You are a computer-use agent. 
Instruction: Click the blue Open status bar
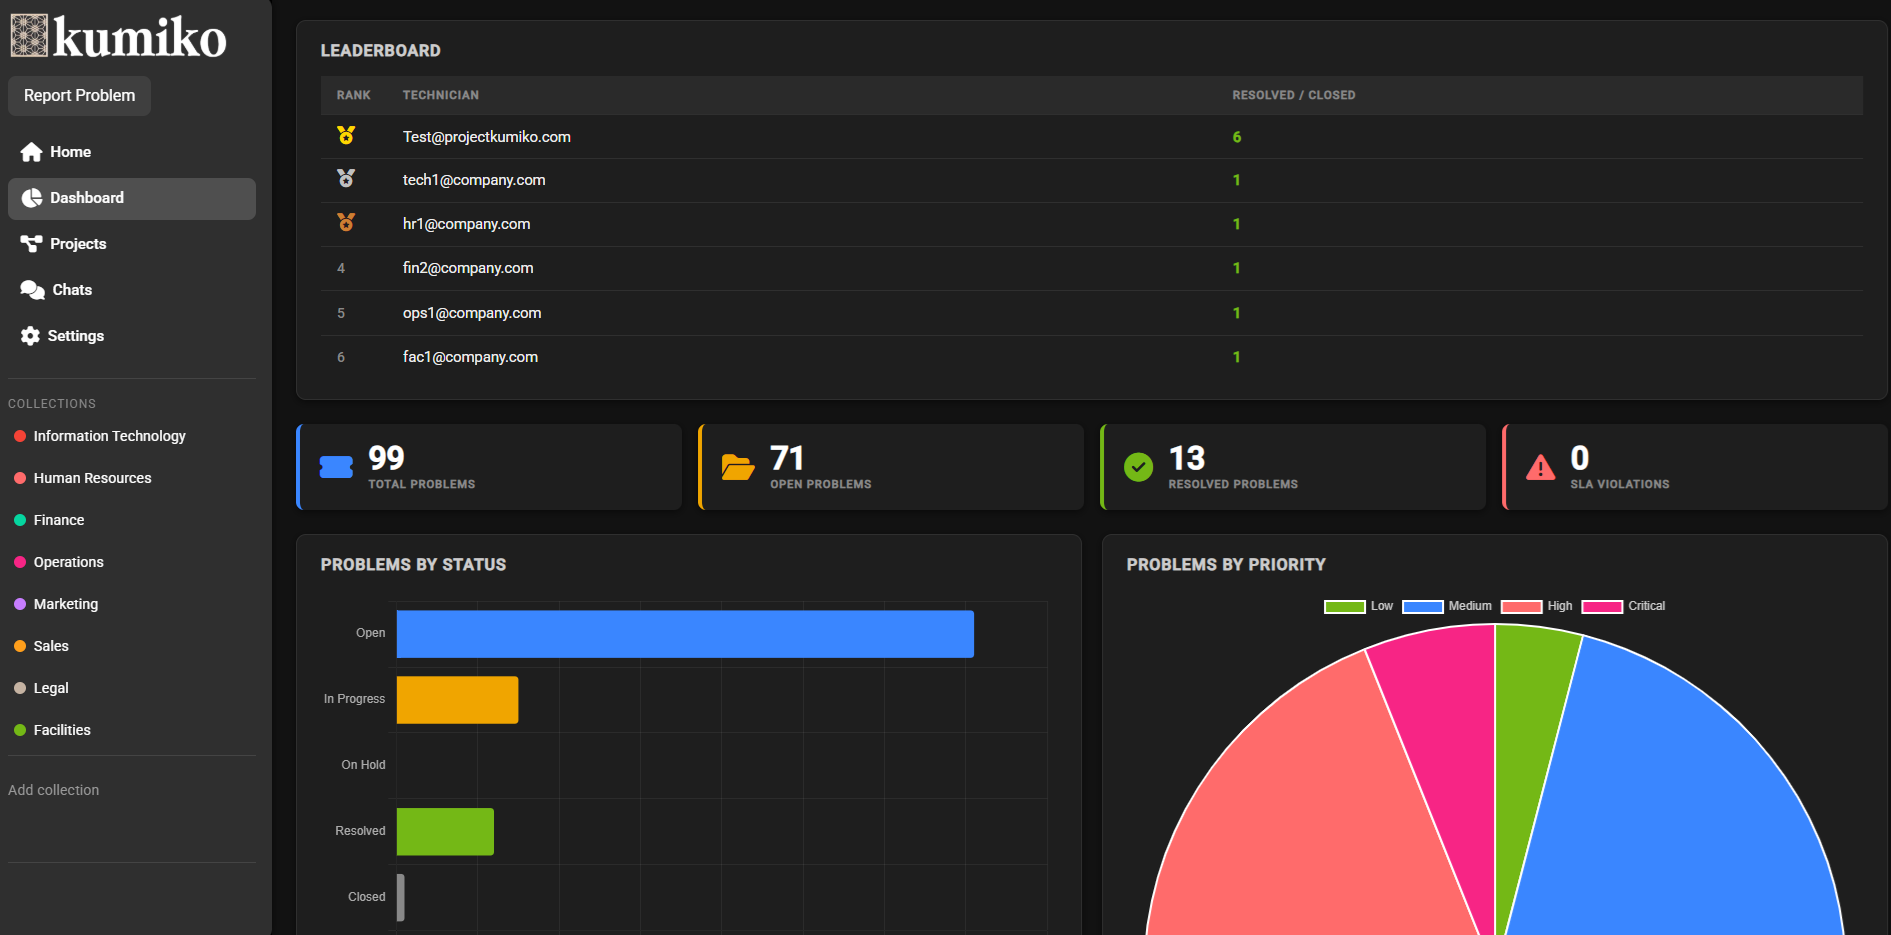point(685,634)
